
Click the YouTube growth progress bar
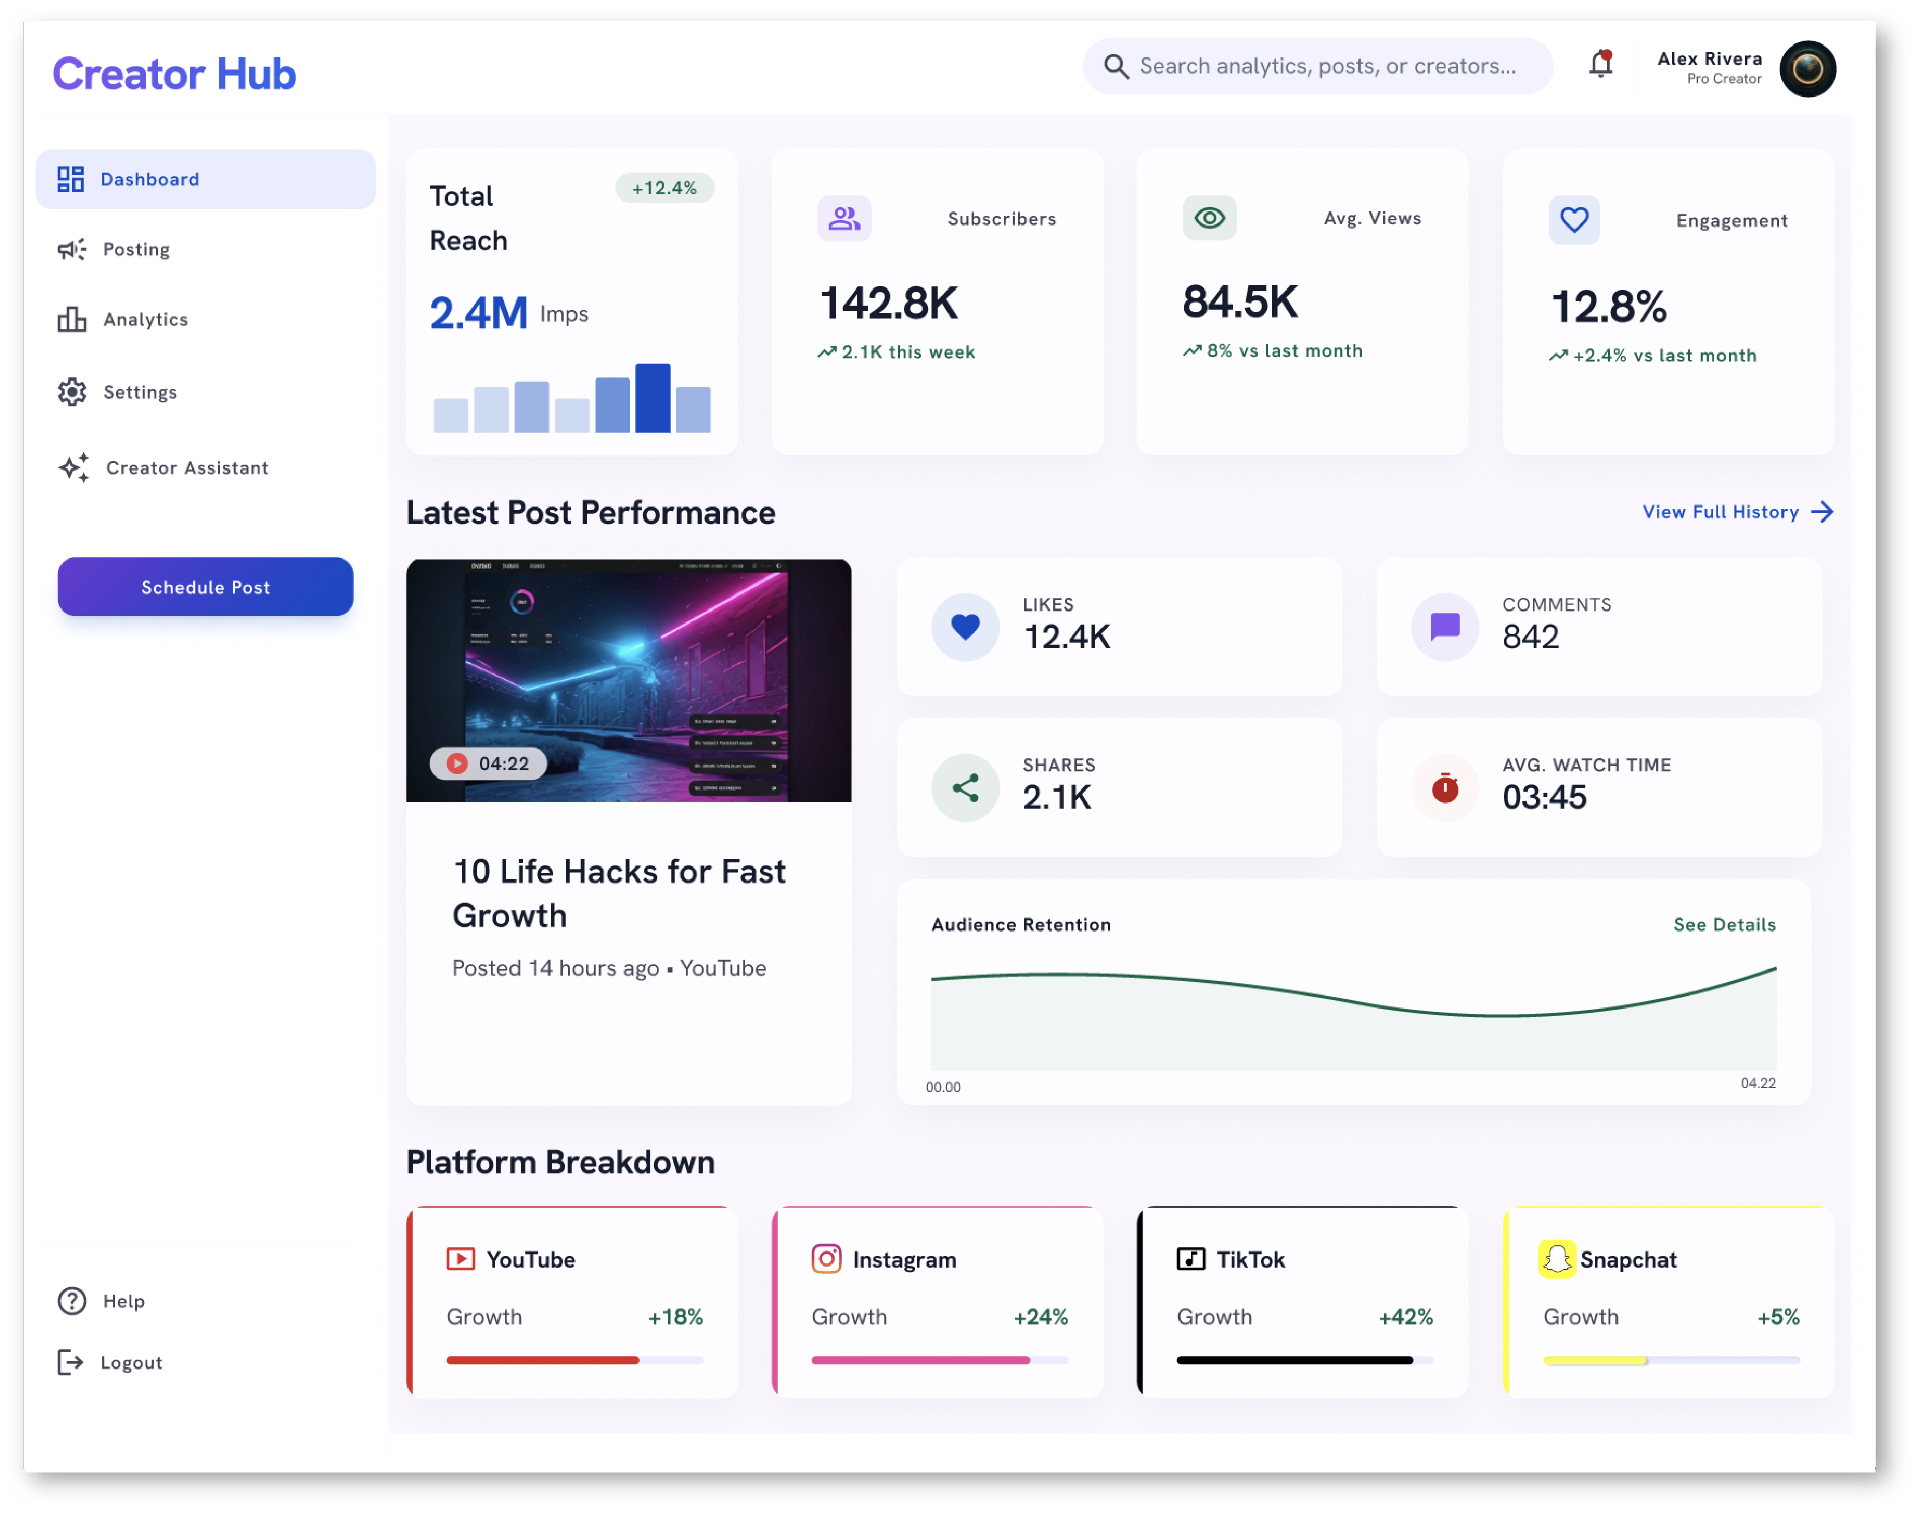575,1360
